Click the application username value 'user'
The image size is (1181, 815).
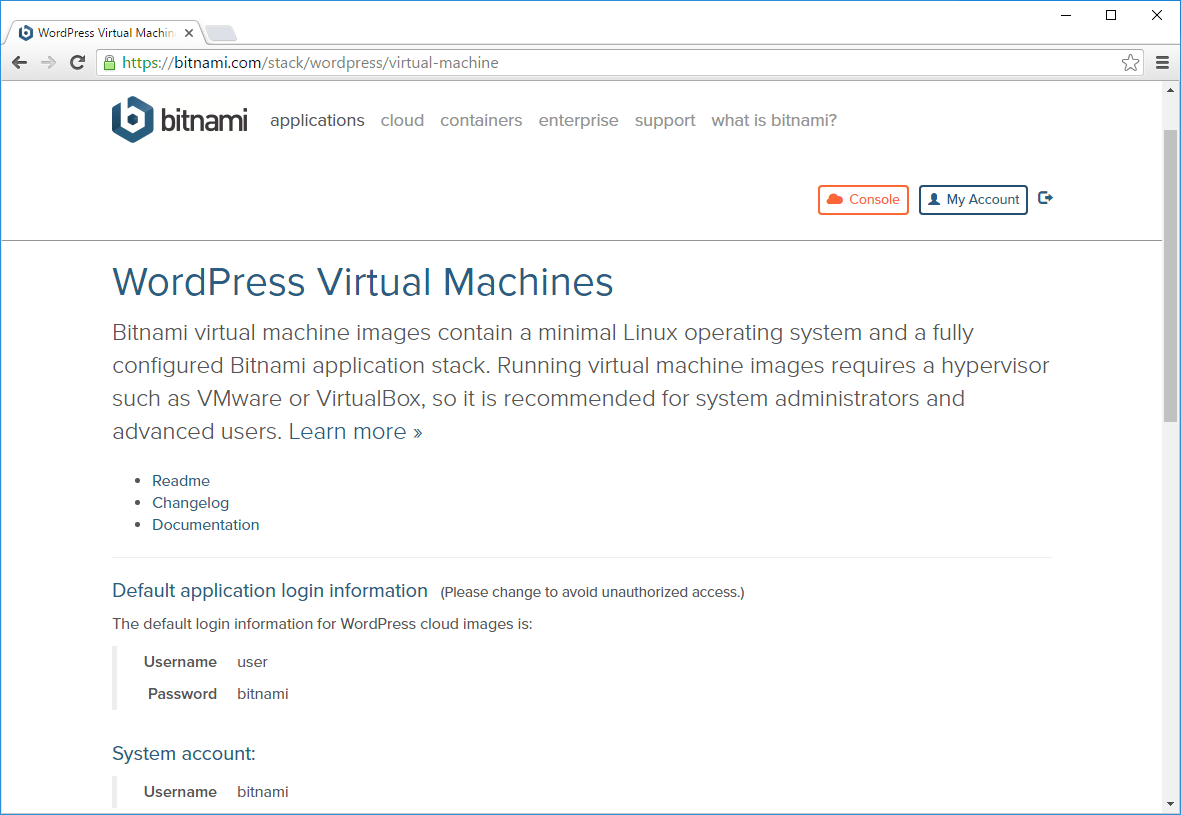pos(252,662)
